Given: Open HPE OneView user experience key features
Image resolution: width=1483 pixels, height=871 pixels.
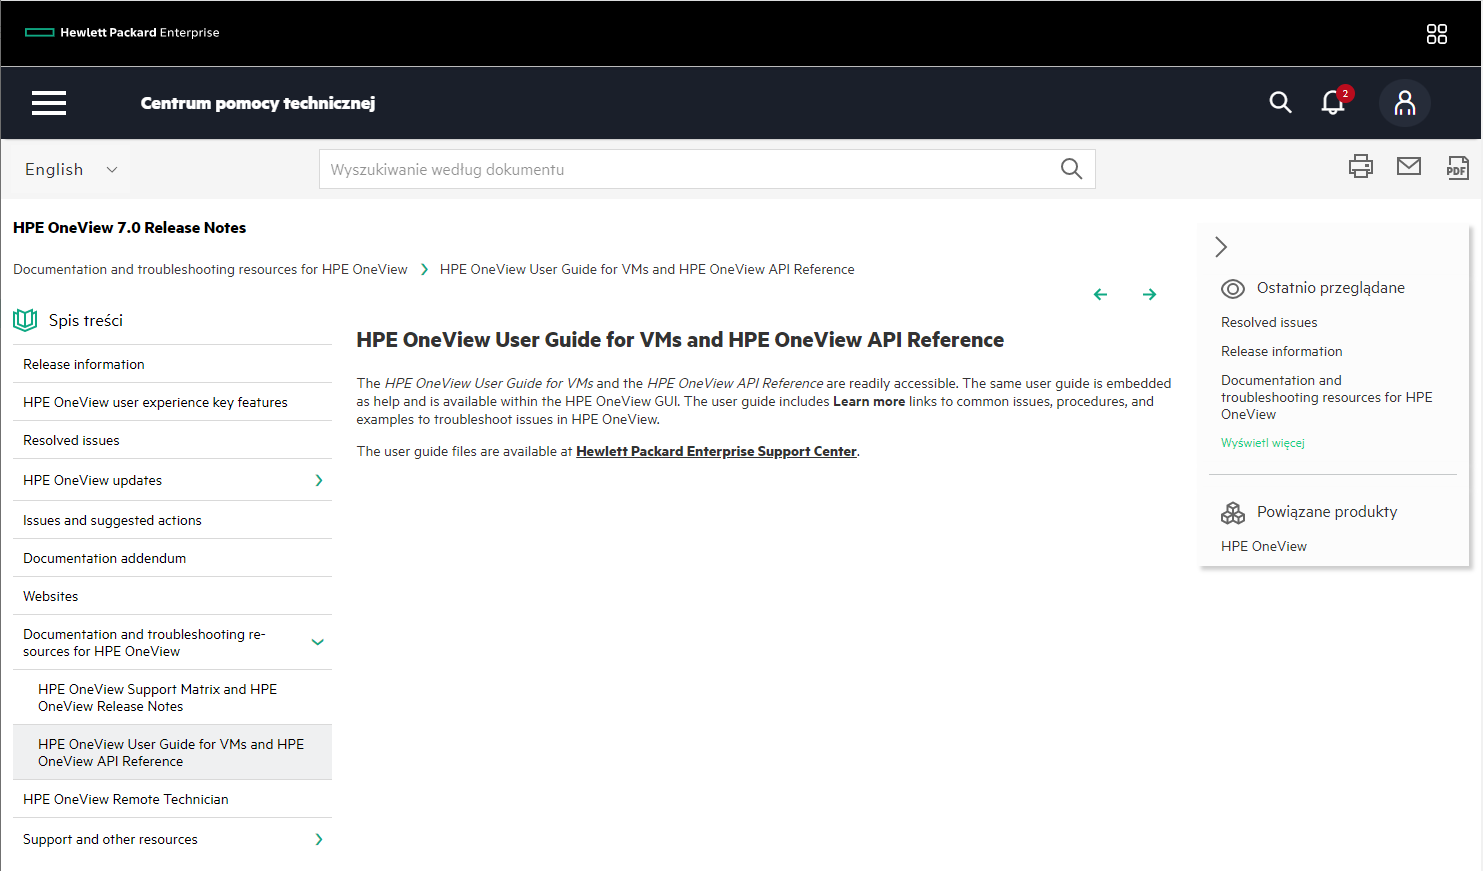Looking at the screenshot, I should click(x=155, y=402).
